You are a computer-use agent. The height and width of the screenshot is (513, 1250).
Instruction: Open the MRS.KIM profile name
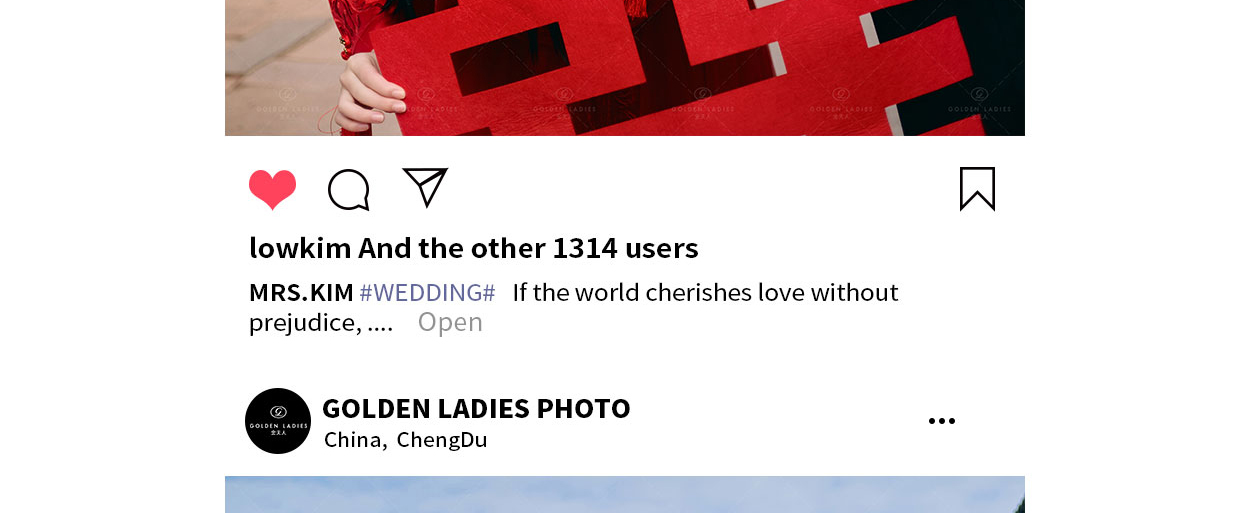pyautogui.click(x=301, y=293)
